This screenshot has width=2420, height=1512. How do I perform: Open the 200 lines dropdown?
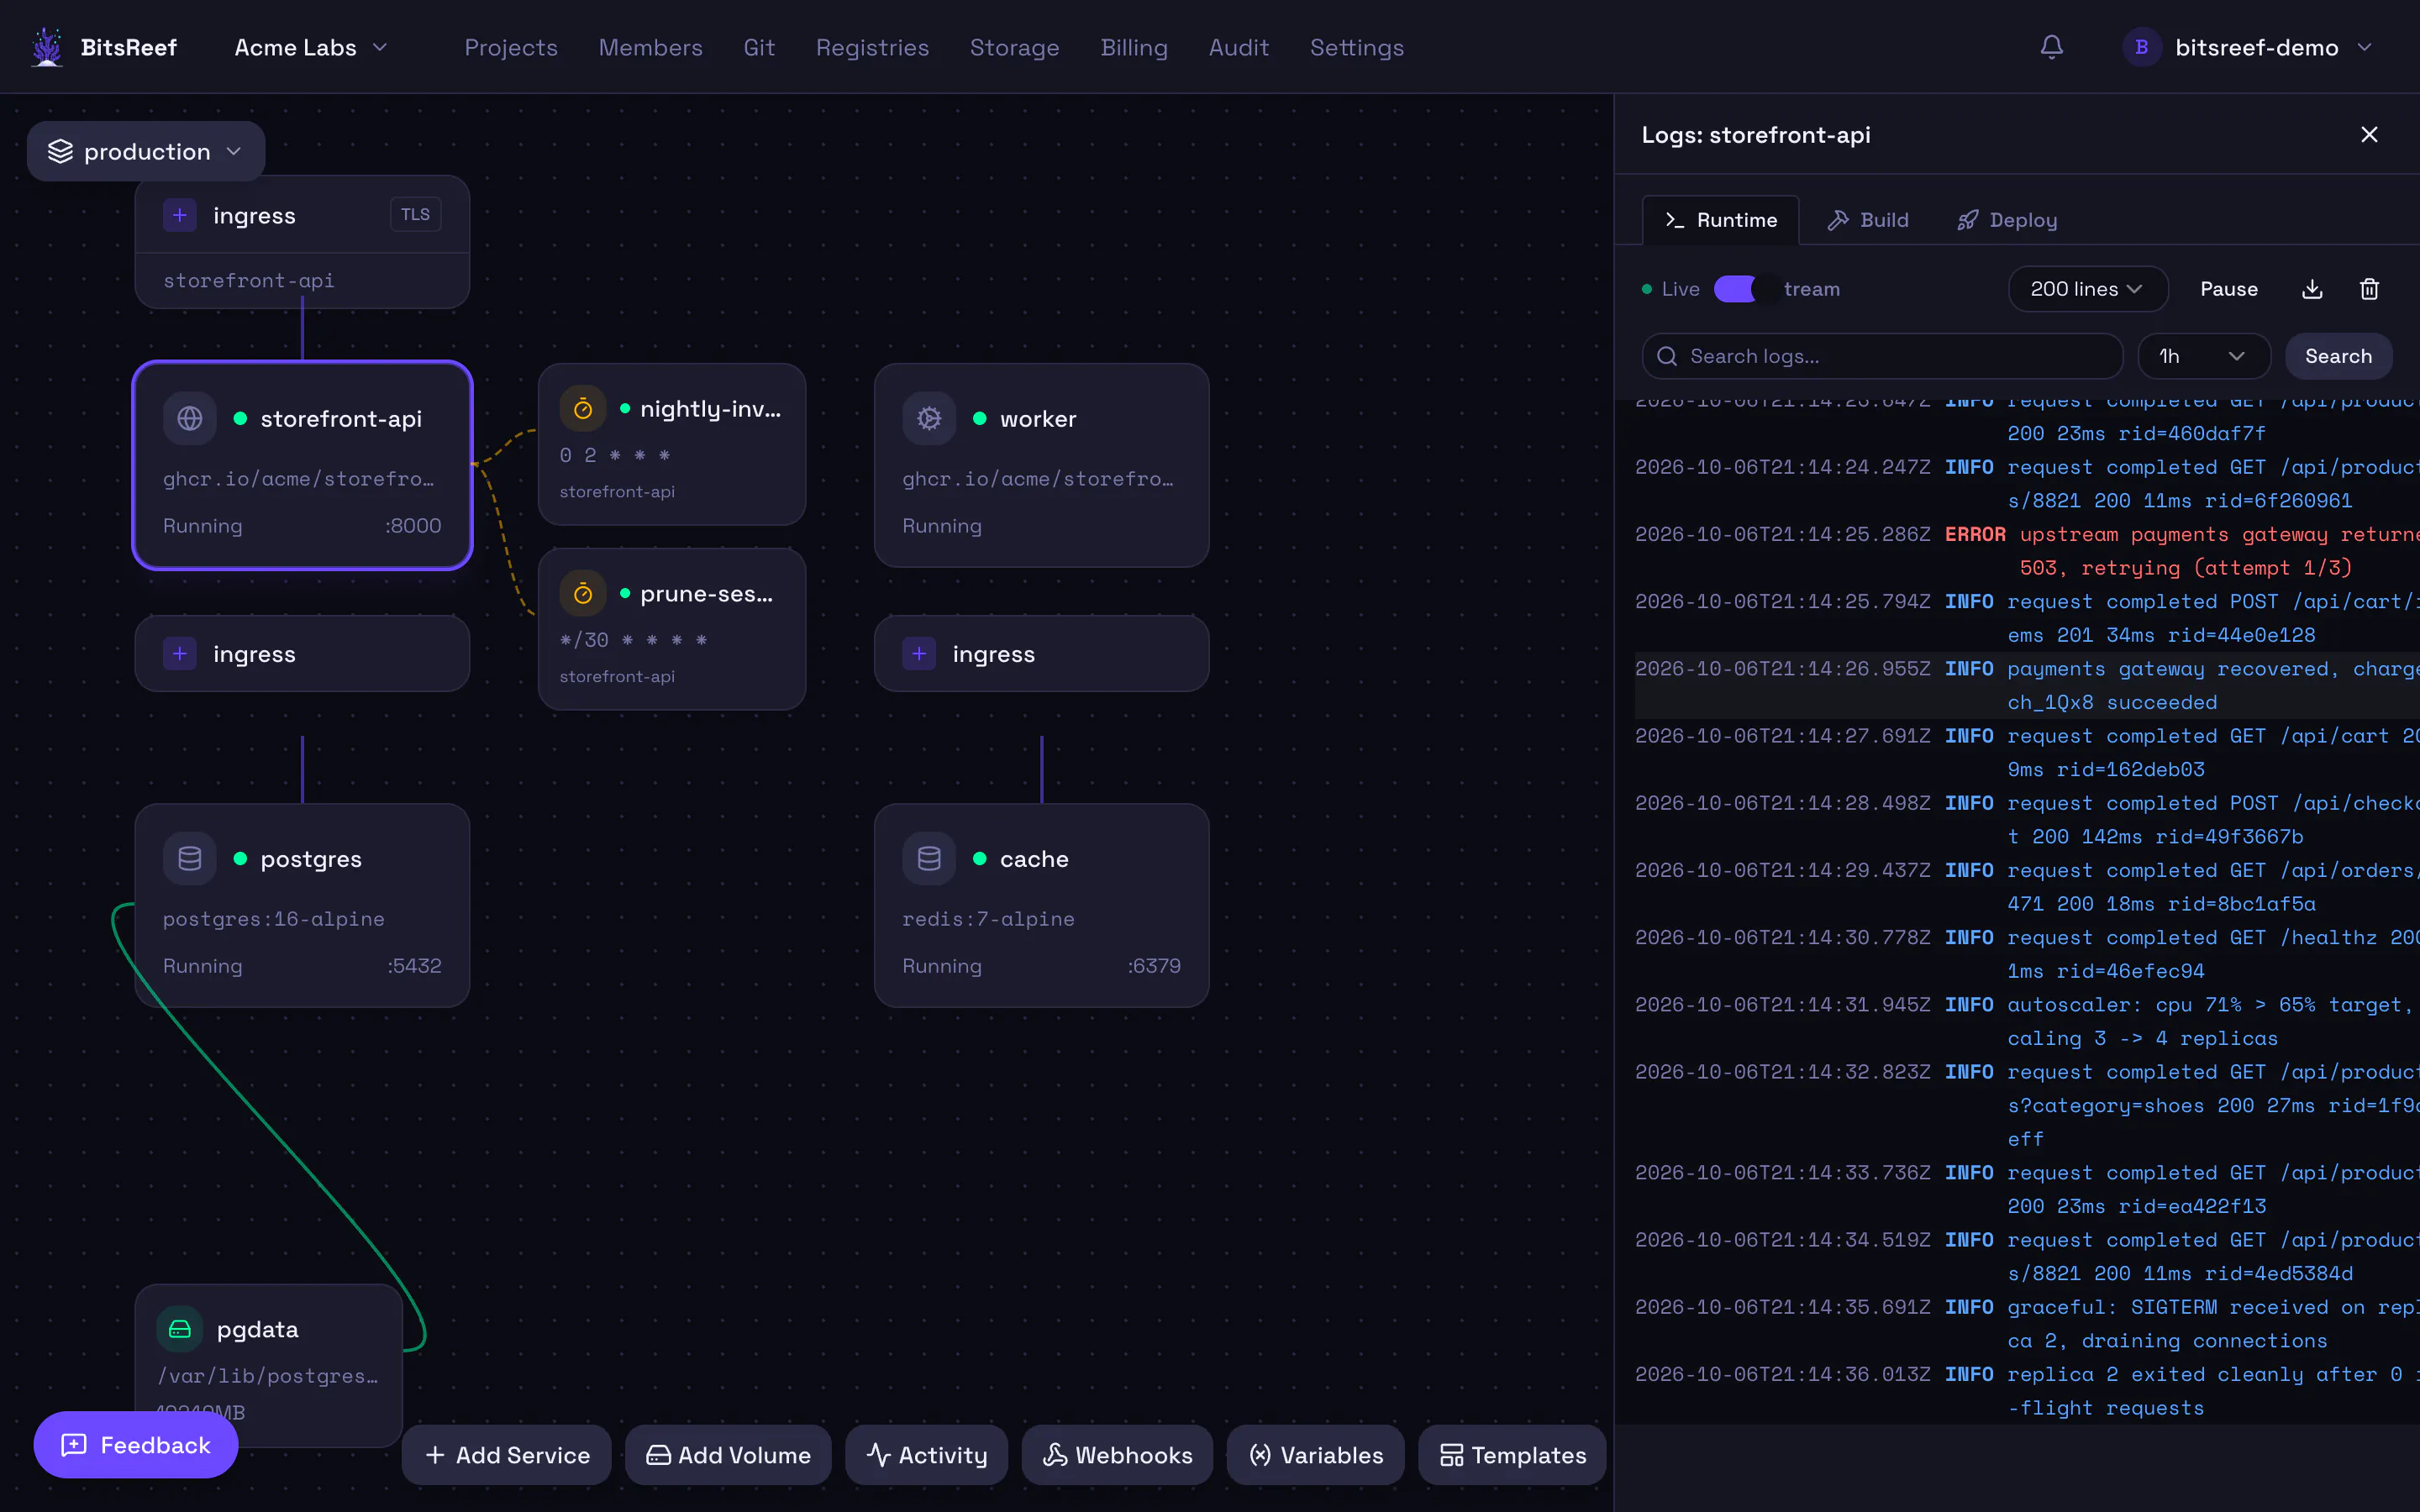[x=2088, y=289]
